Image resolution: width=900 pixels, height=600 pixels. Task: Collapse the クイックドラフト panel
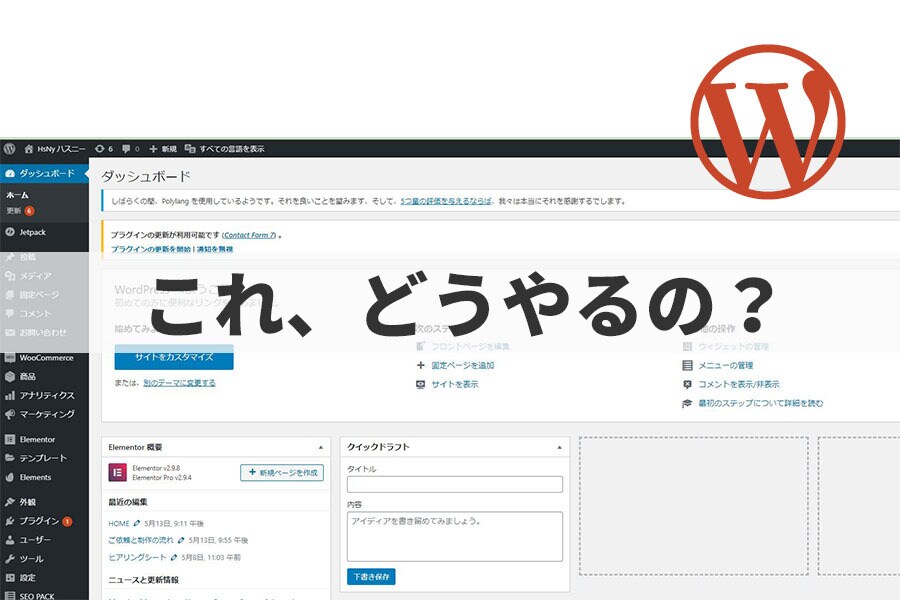560,447
